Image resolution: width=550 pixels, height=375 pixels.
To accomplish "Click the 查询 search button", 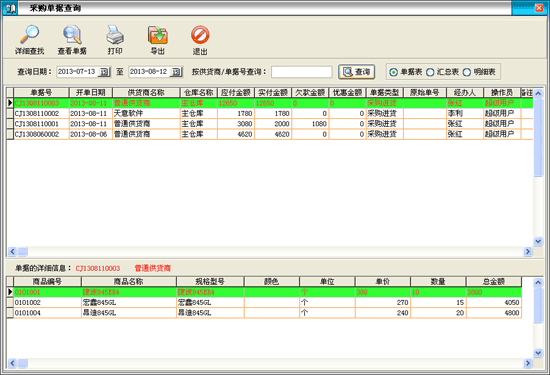I will point(356,72).
